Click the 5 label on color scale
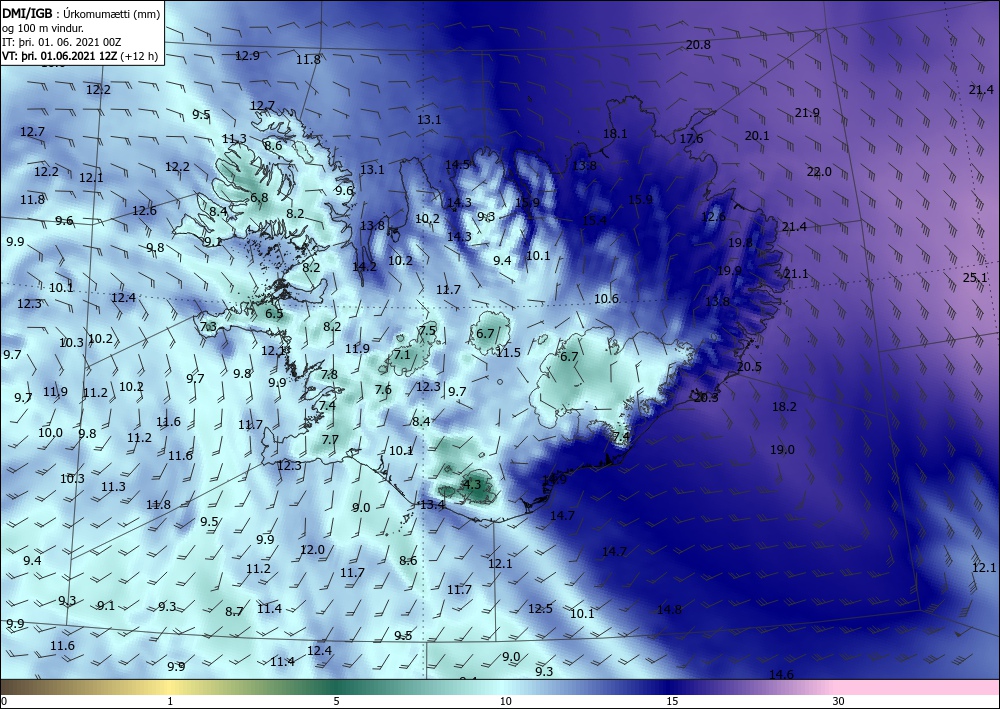 (x=336, y=701)
